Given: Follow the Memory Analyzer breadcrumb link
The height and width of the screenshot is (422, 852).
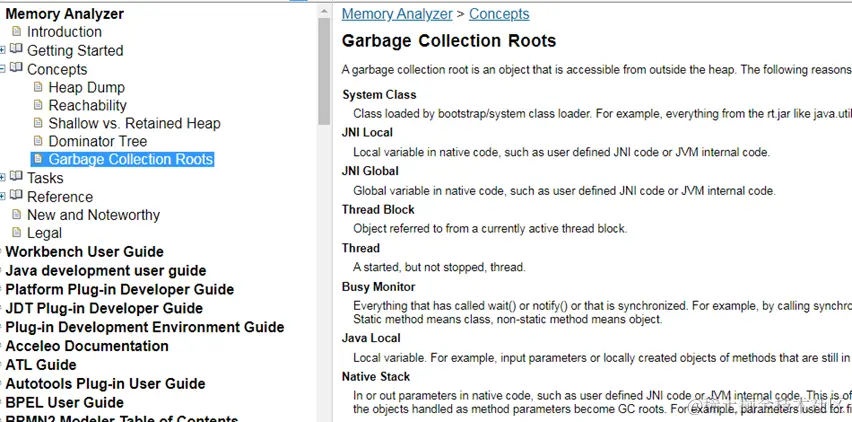Looking at the screenshot, I should tap(398, 14).
